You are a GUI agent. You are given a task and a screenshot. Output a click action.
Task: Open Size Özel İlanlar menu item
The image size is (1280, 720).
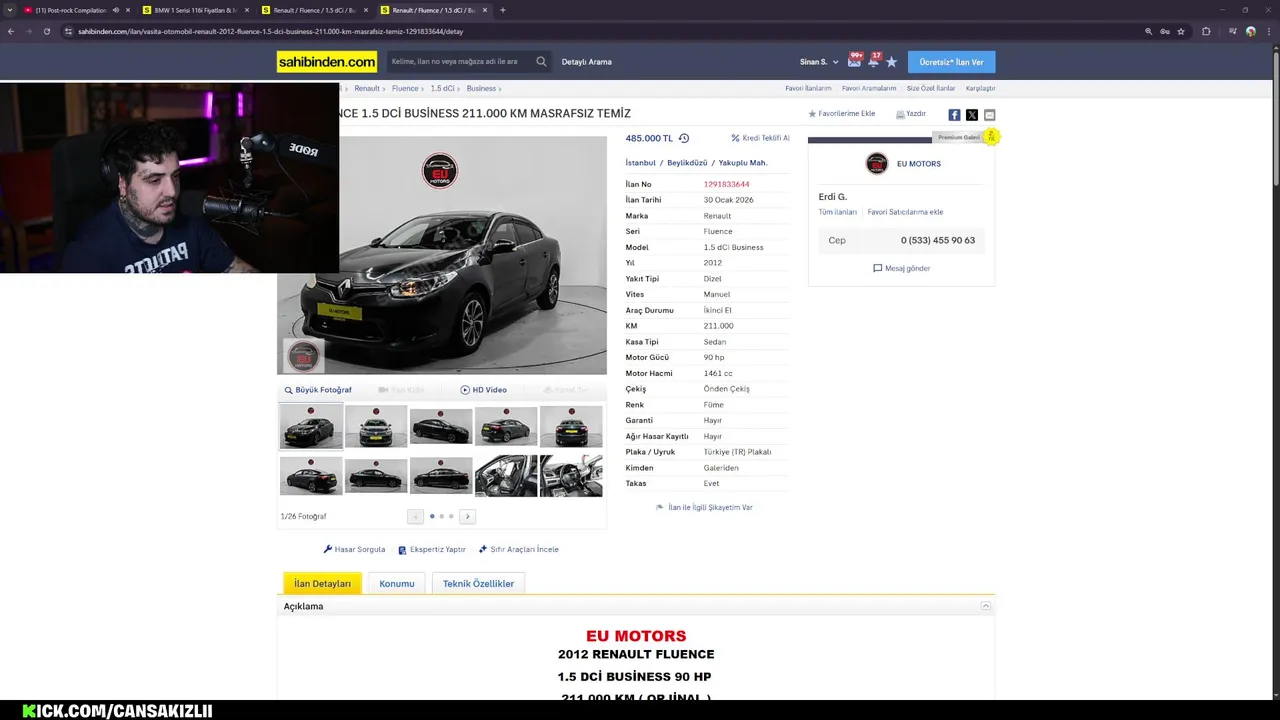[931, 88]
